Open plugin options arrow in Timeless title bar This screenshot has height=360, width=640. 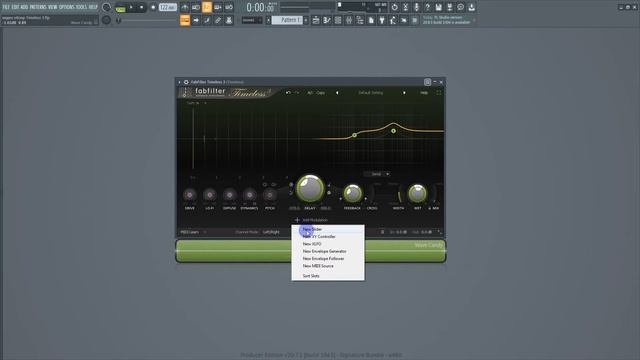point(179,82)
